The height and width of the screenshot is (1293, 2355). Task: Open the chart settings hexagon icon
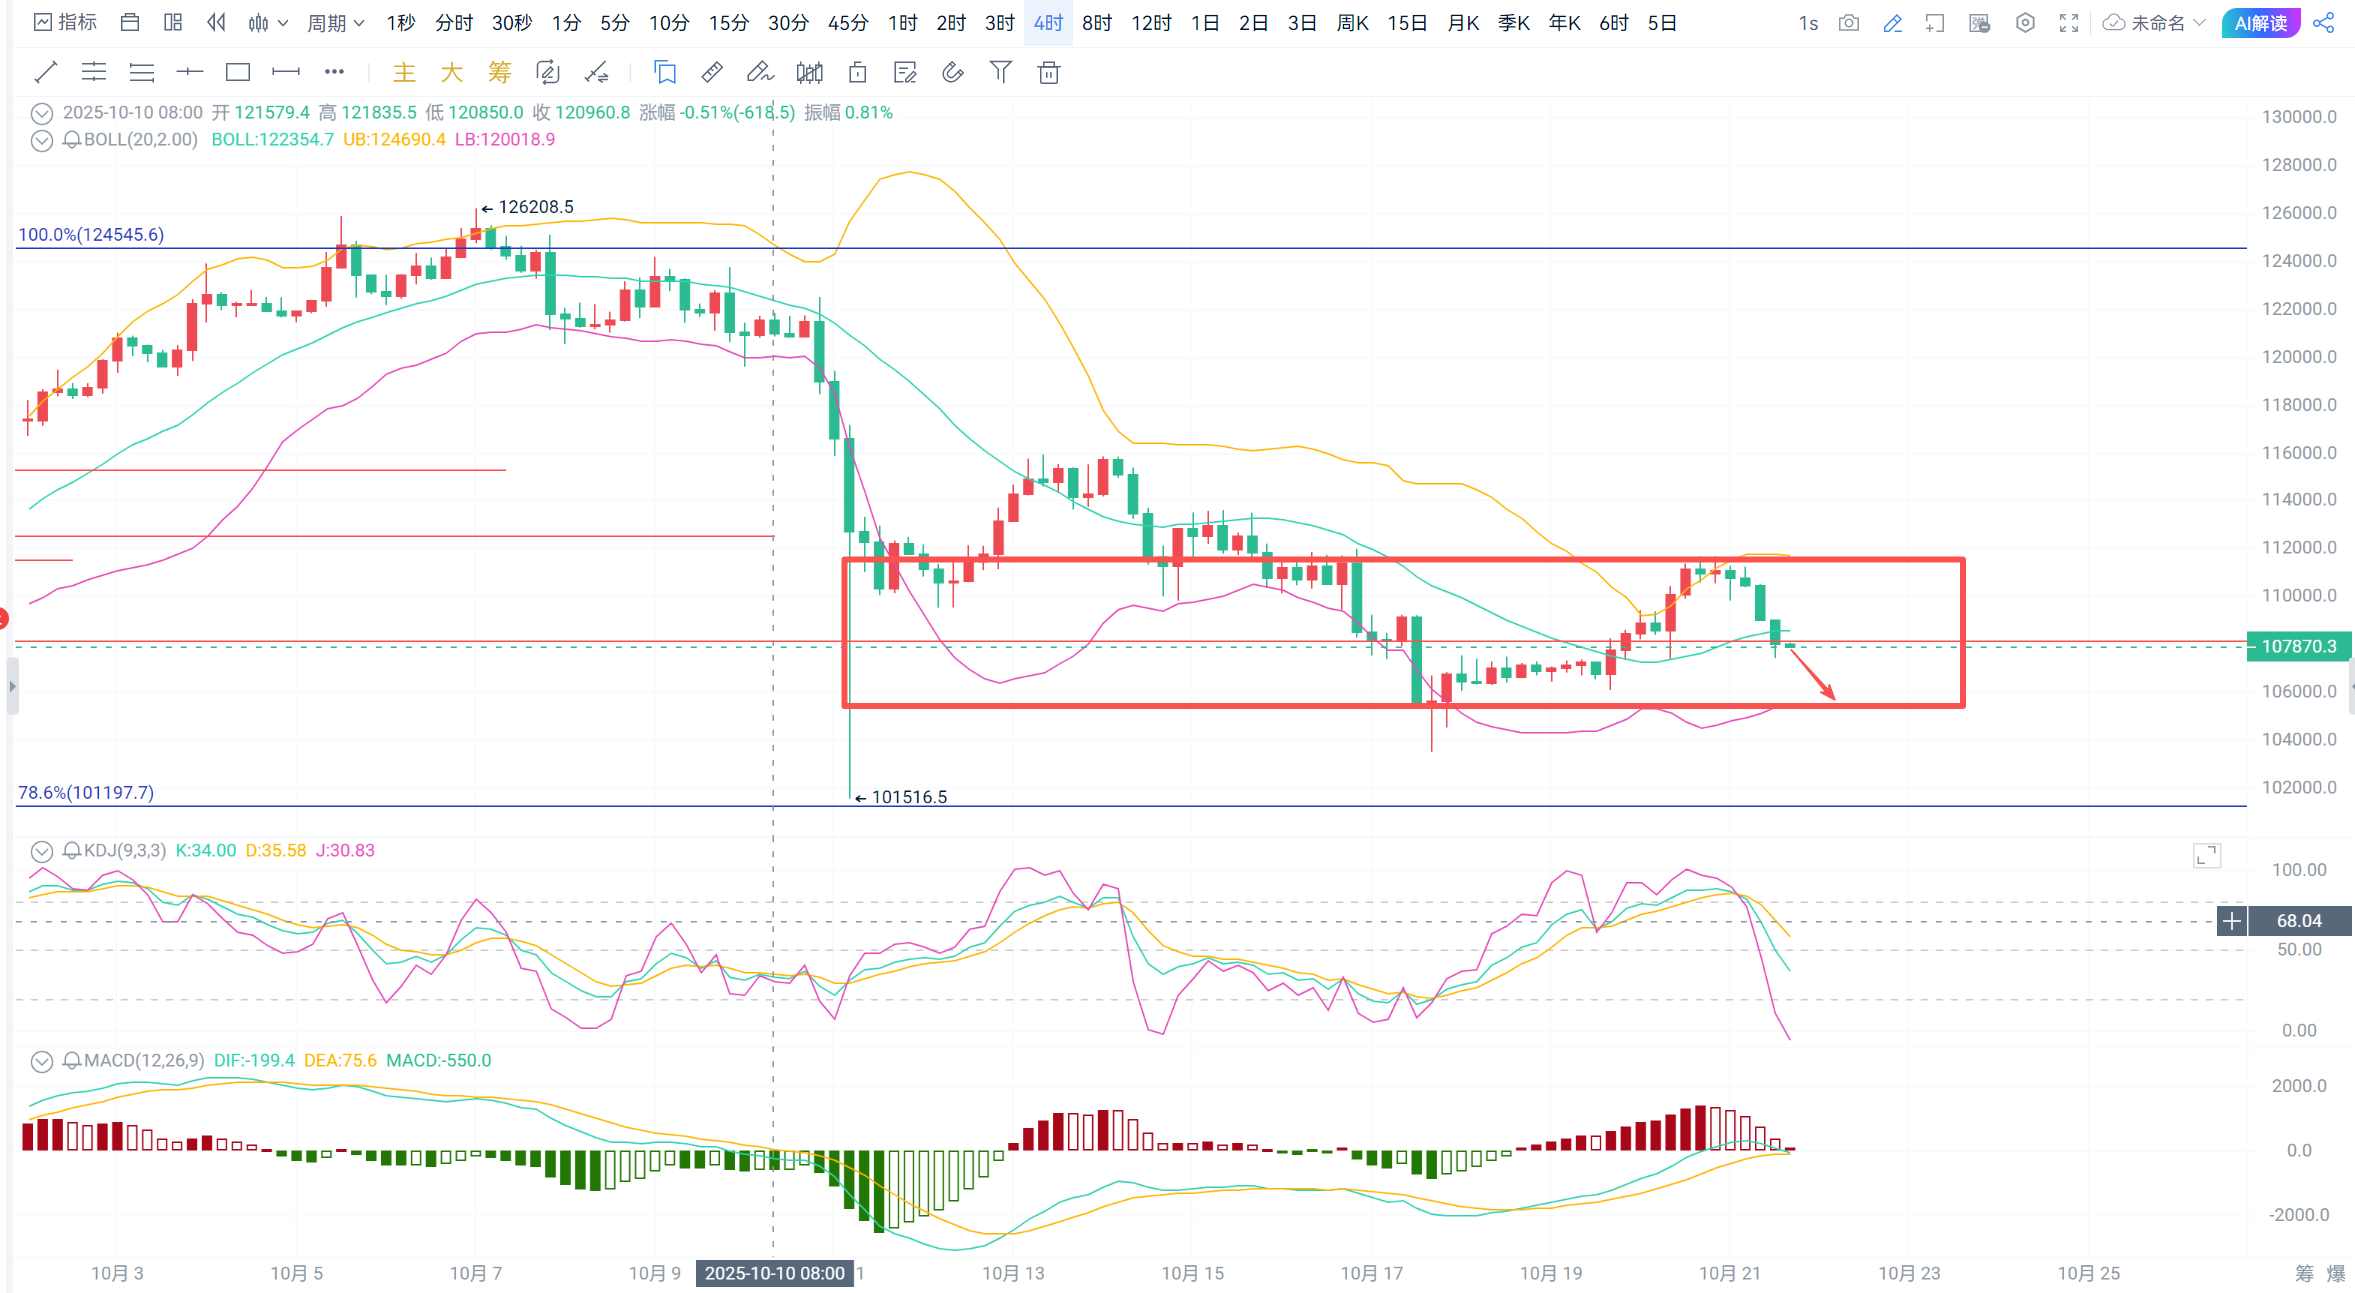click(x=2025, y=23)
